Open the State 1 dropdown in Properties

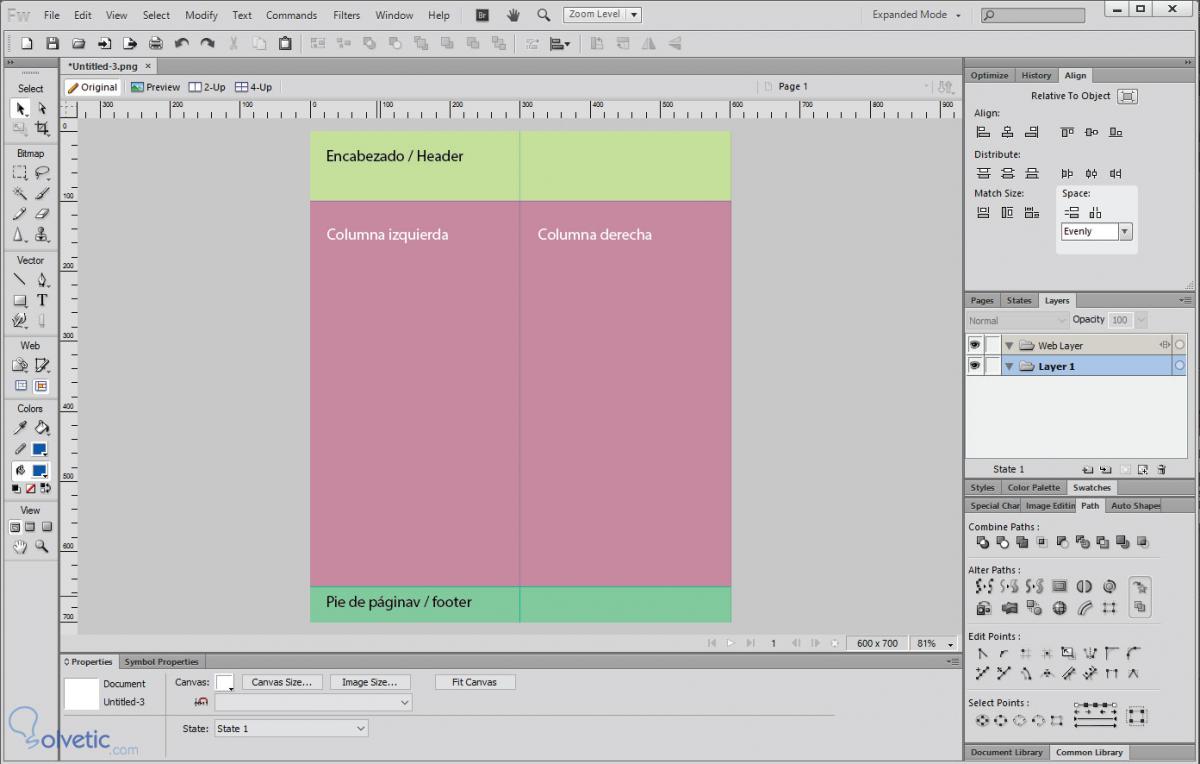pos(291,729)
